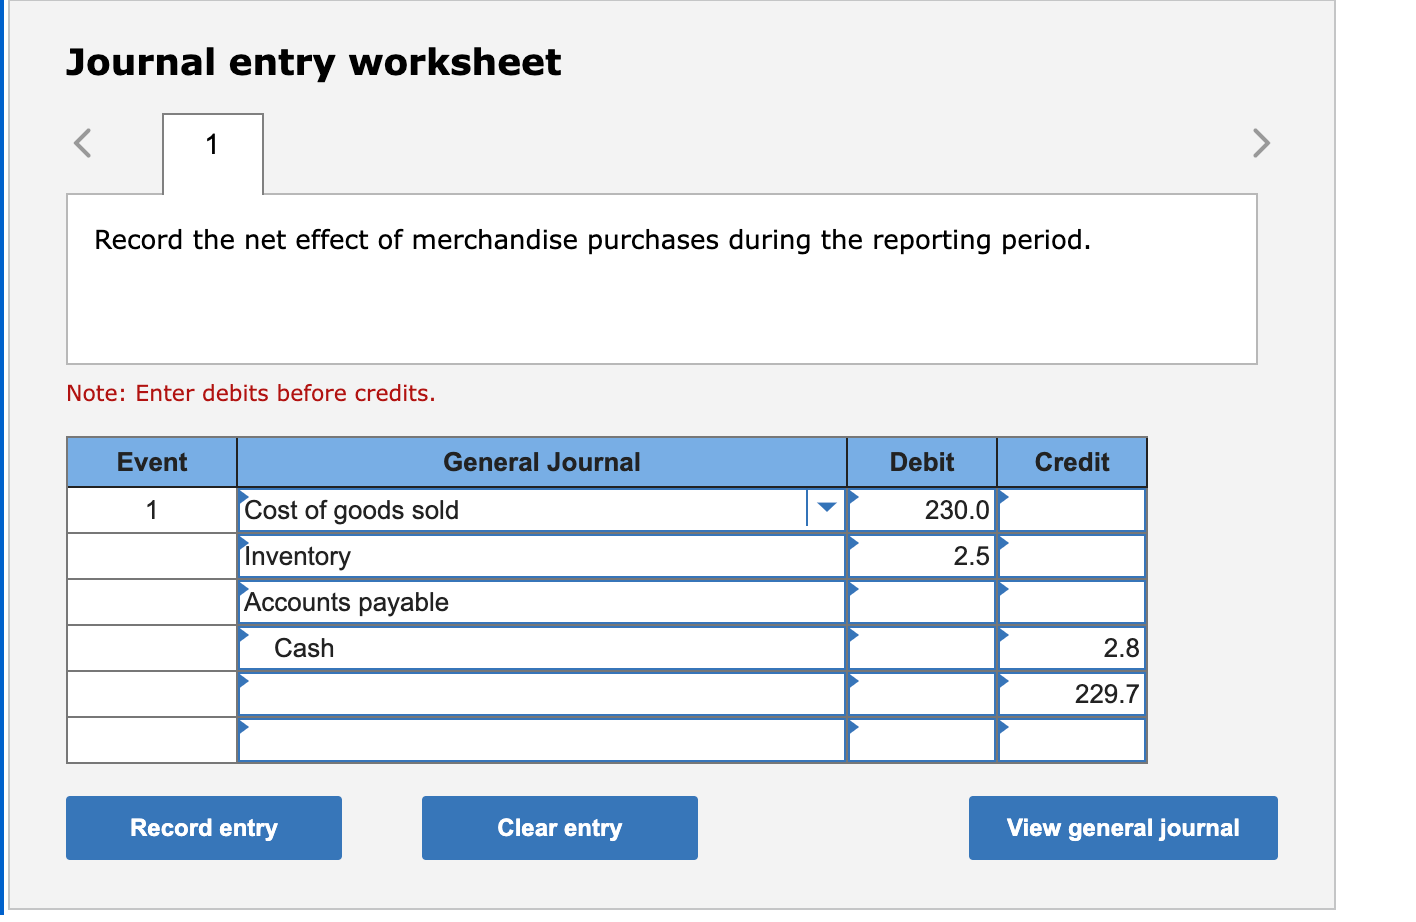
Task: Click the Journal entry worksheet heading
Action: (313, 62)
